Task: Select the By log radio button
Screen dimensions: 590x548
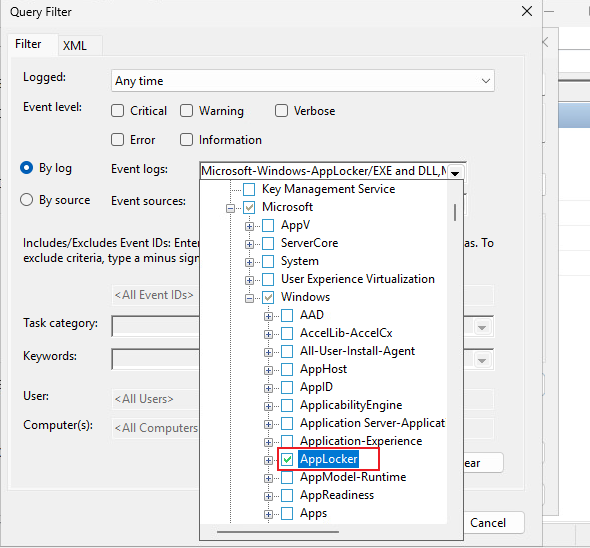Action: [x=26, y=167]
